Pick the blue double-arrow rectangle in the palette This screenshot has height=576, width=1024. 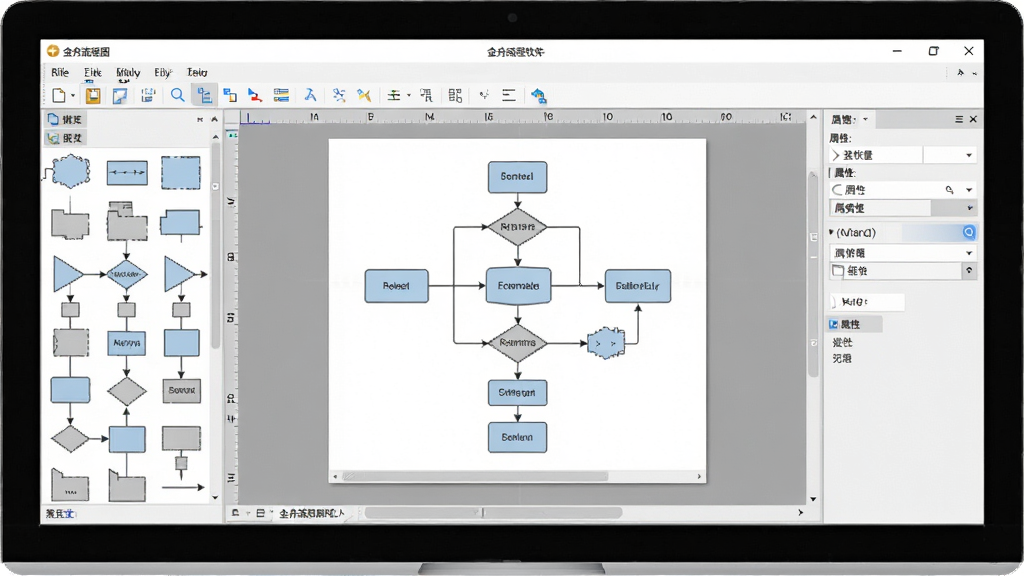click(x=127, y=173)
